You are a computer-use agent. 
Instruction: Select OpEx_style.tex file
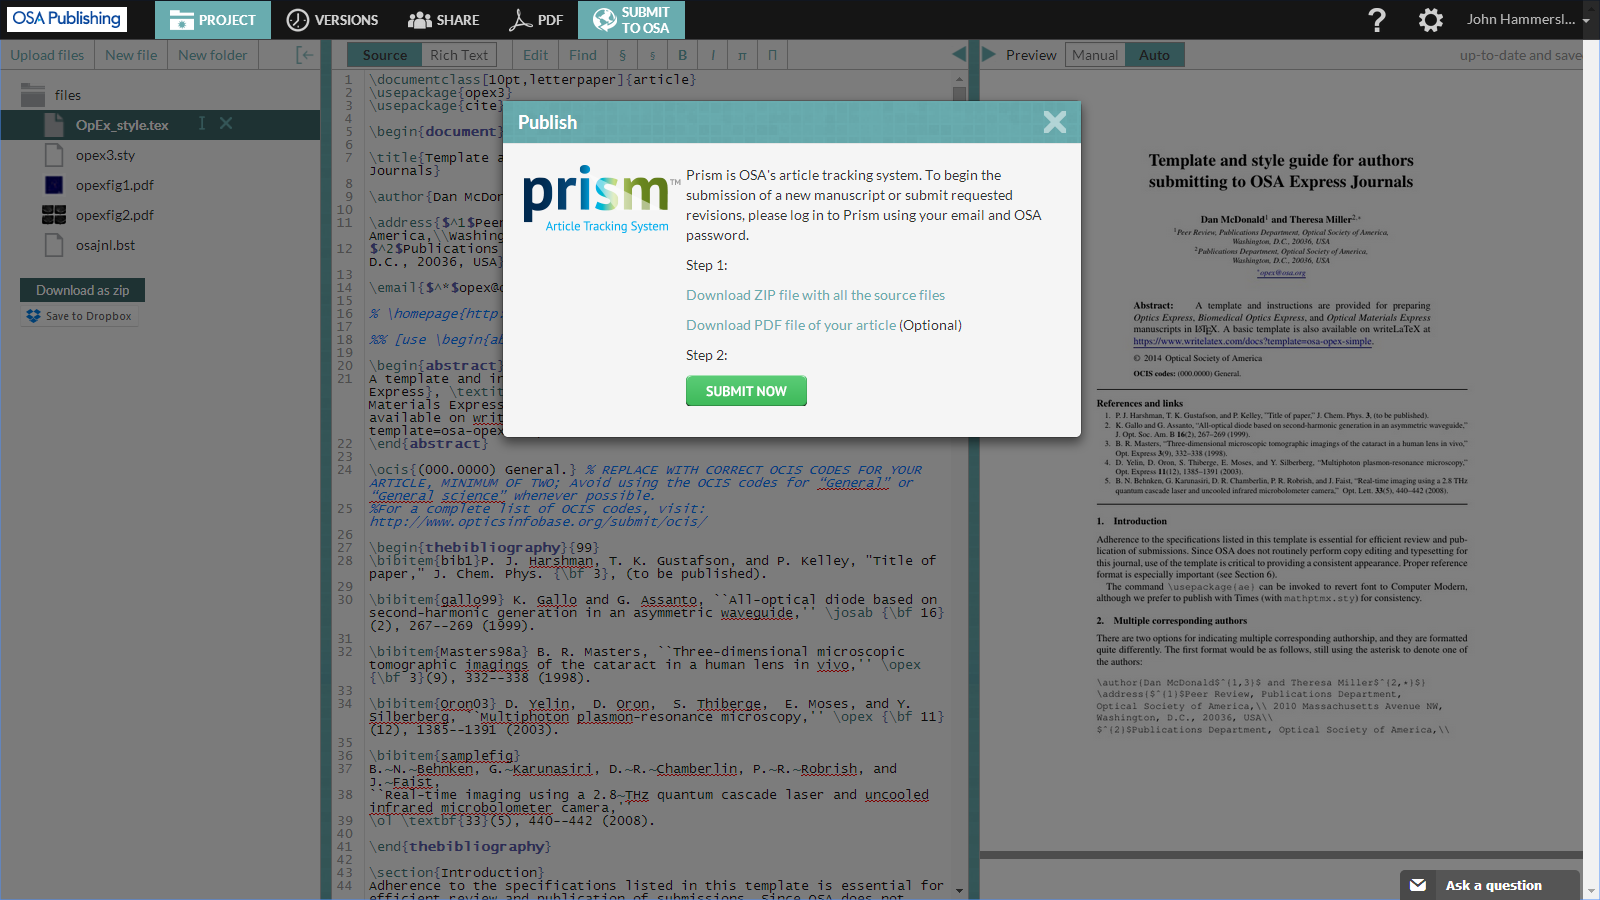coord(122,125)
